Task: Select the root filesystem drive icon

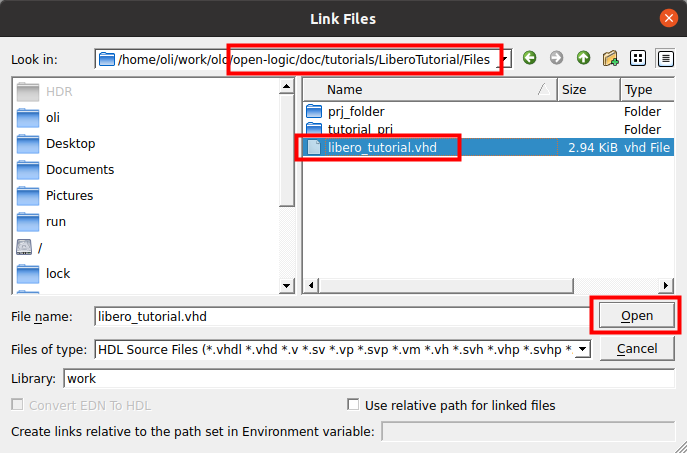Action: (24, 248)
